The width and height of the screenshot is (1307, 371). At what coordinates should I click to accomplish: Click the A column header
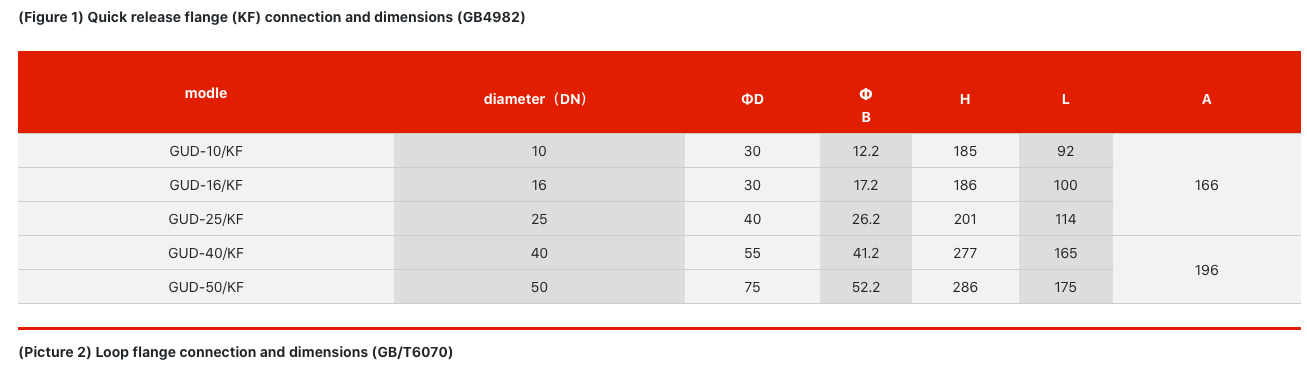click(1207, 99)
